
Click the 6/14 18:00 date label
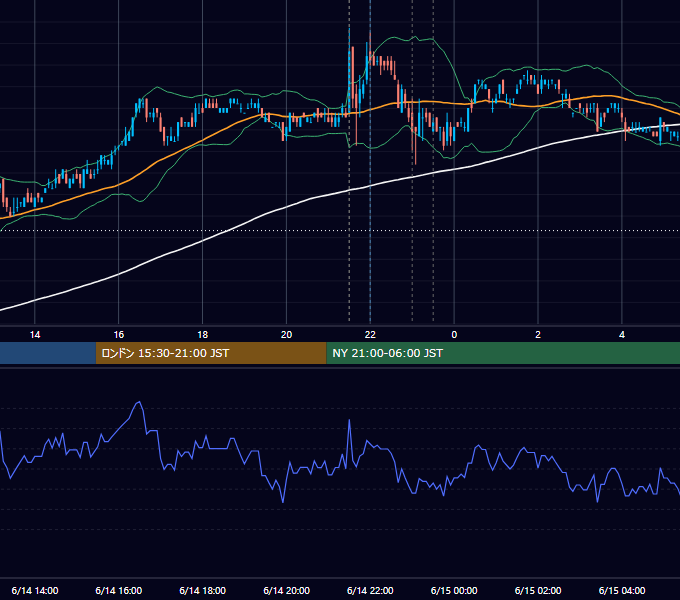pos(203,590)
